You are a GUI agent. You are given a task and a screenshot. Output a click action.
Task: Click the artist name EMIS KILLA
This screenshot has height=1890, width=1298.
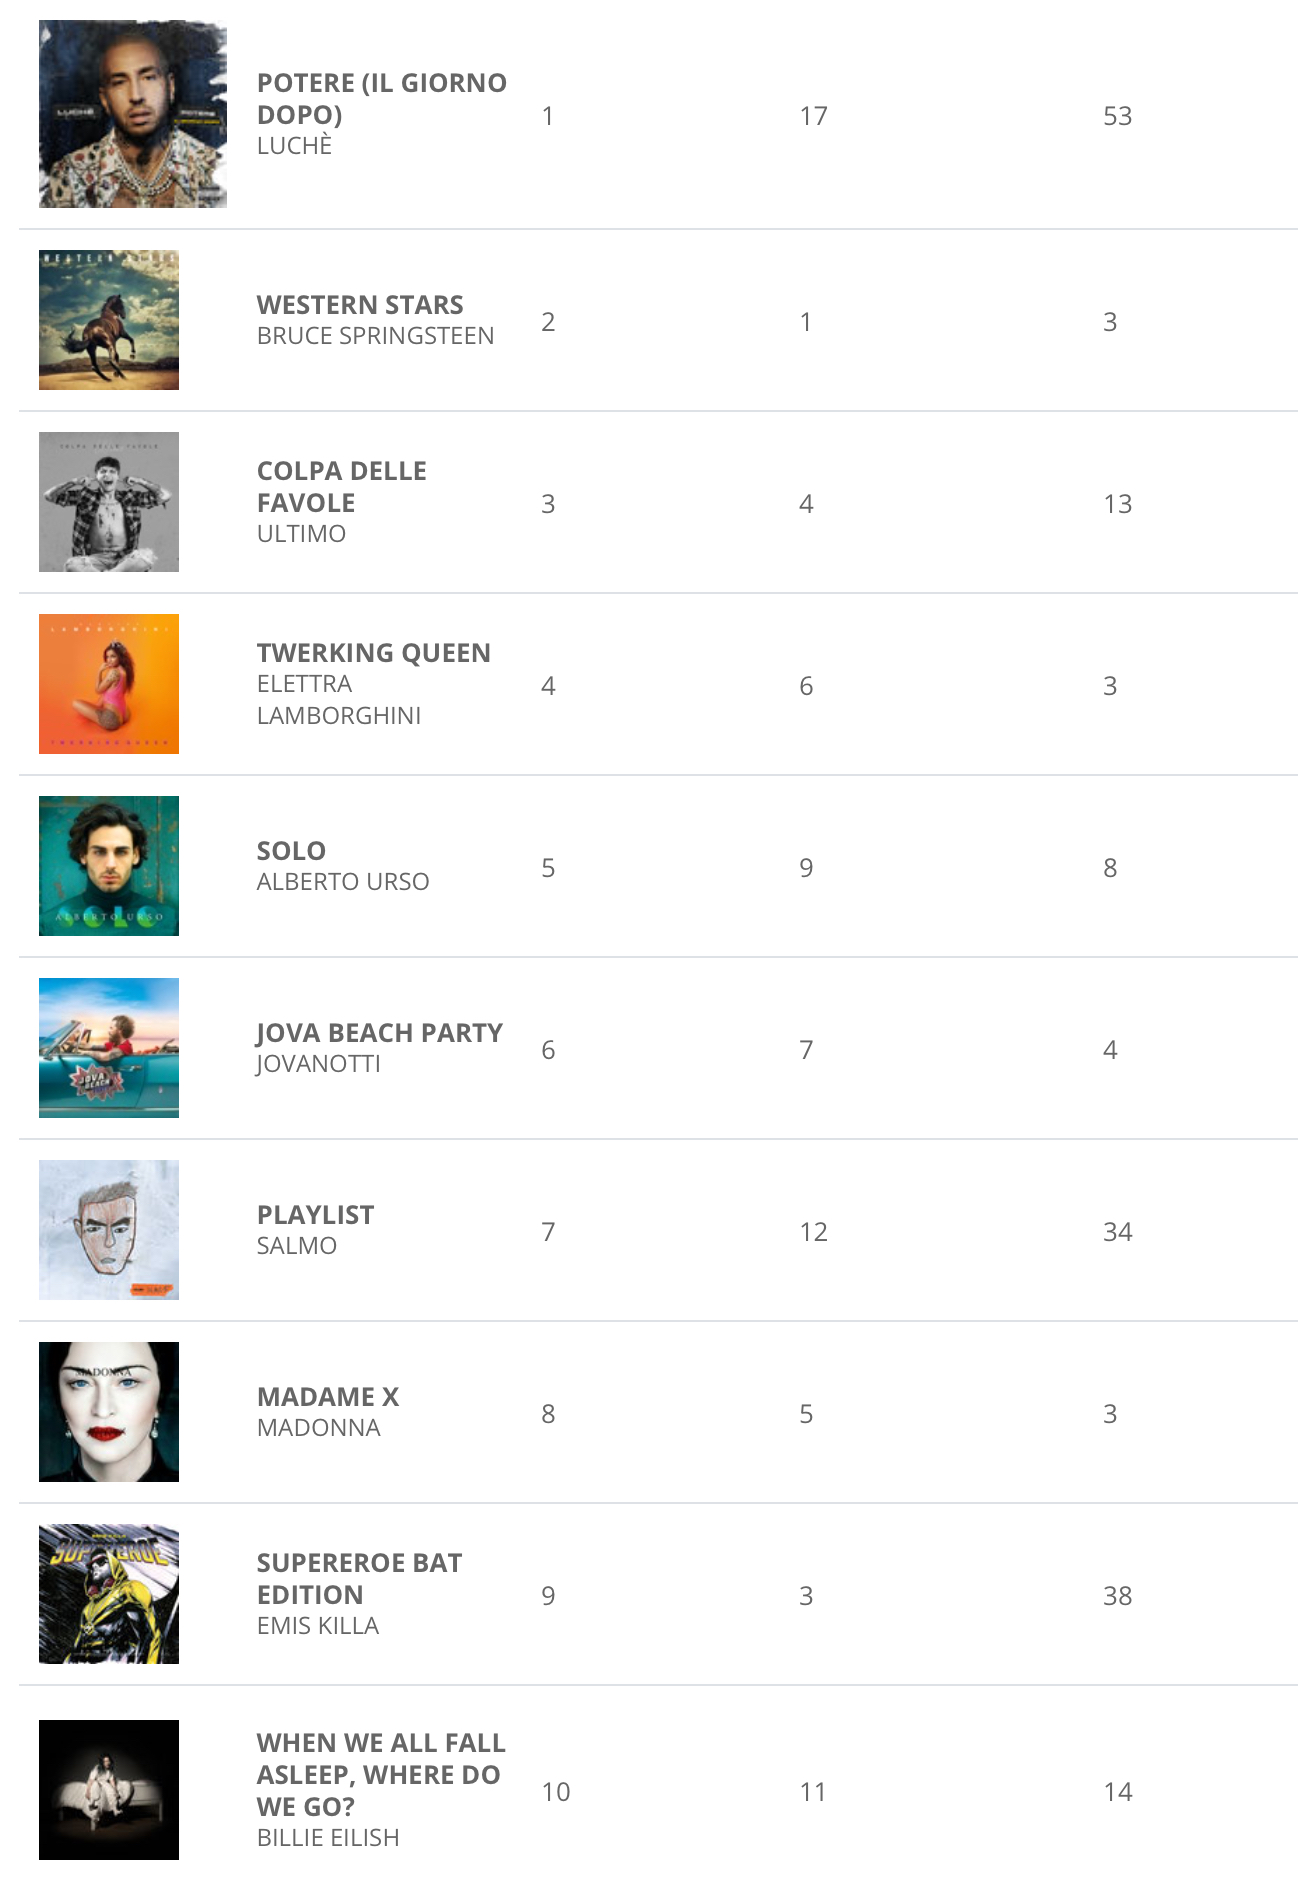coord(318,1626)
